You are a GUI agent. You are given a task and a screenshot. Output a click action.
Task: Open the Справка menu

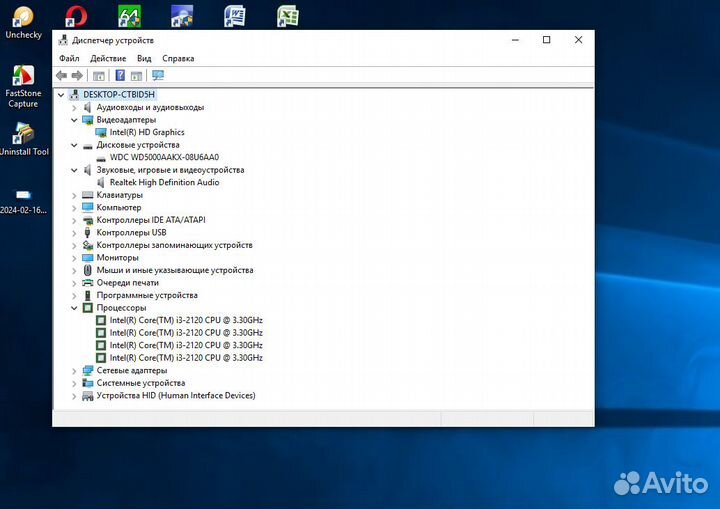(x=178, y=58)
